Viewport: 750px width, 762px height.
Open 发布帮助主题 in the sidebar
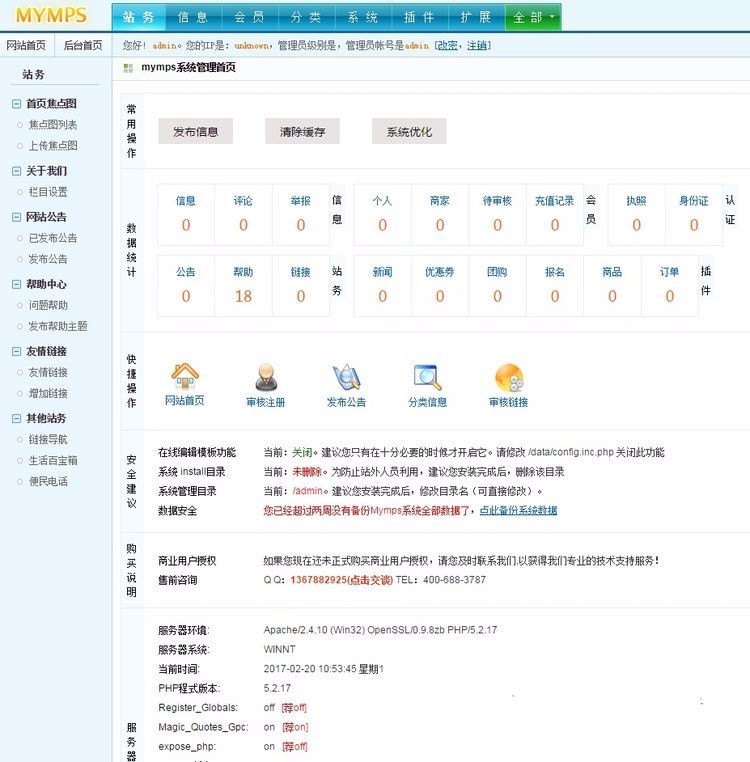[57, 326]
